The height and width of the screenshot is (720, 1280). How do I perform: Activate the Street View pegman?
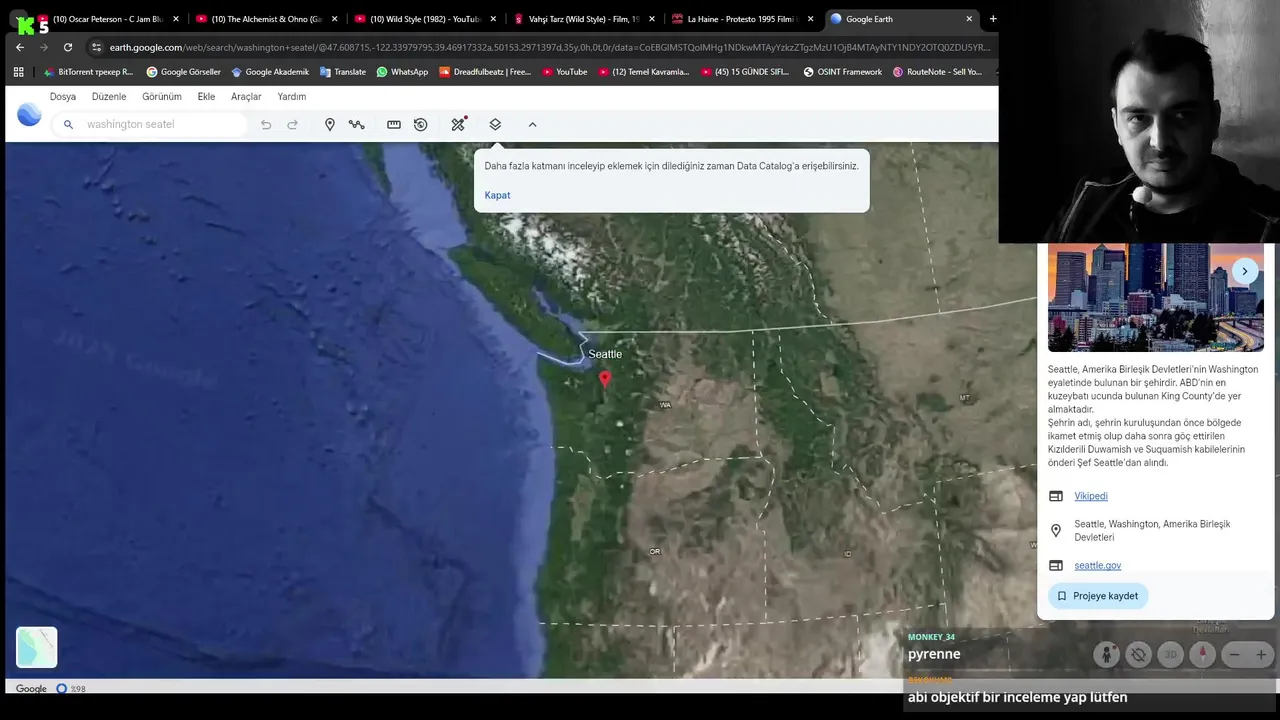click(x=1106, y=654)
